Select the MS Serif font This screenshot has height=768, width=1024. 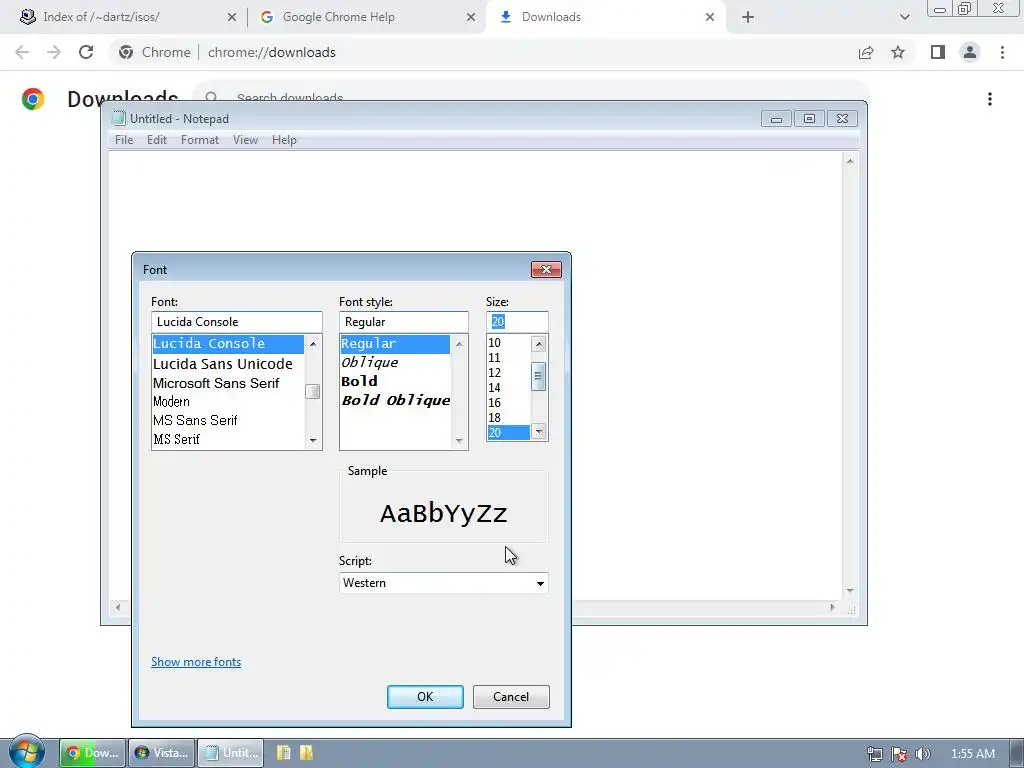point(228,440)
